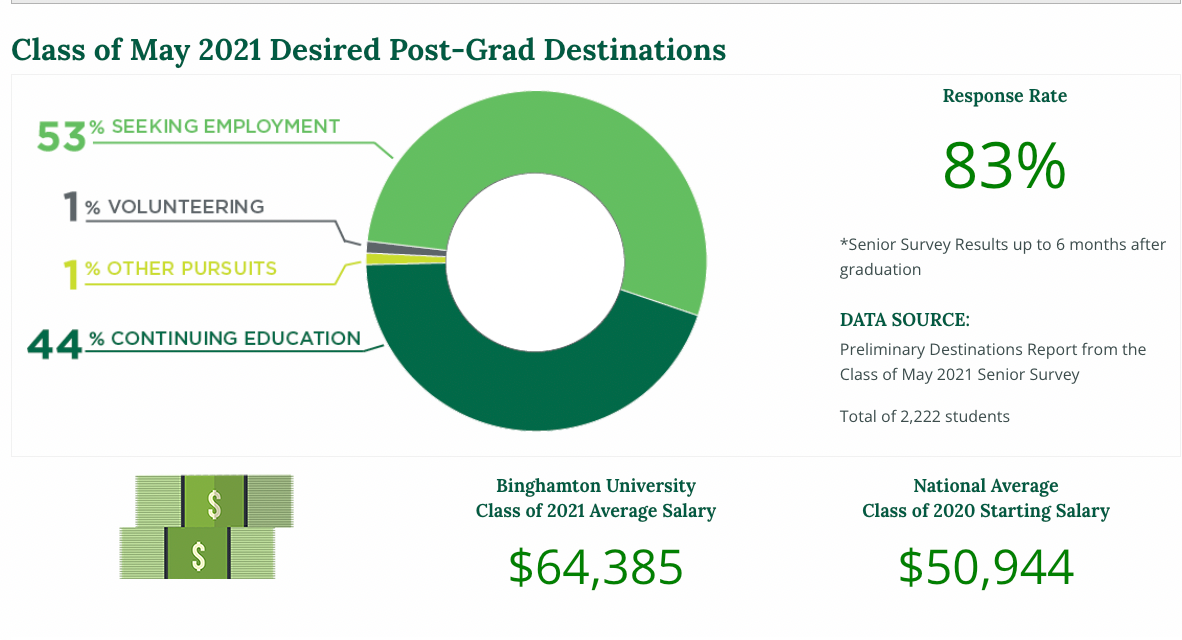Click the large number 53 percentage
1182x640 pixels.
[60, 137]
